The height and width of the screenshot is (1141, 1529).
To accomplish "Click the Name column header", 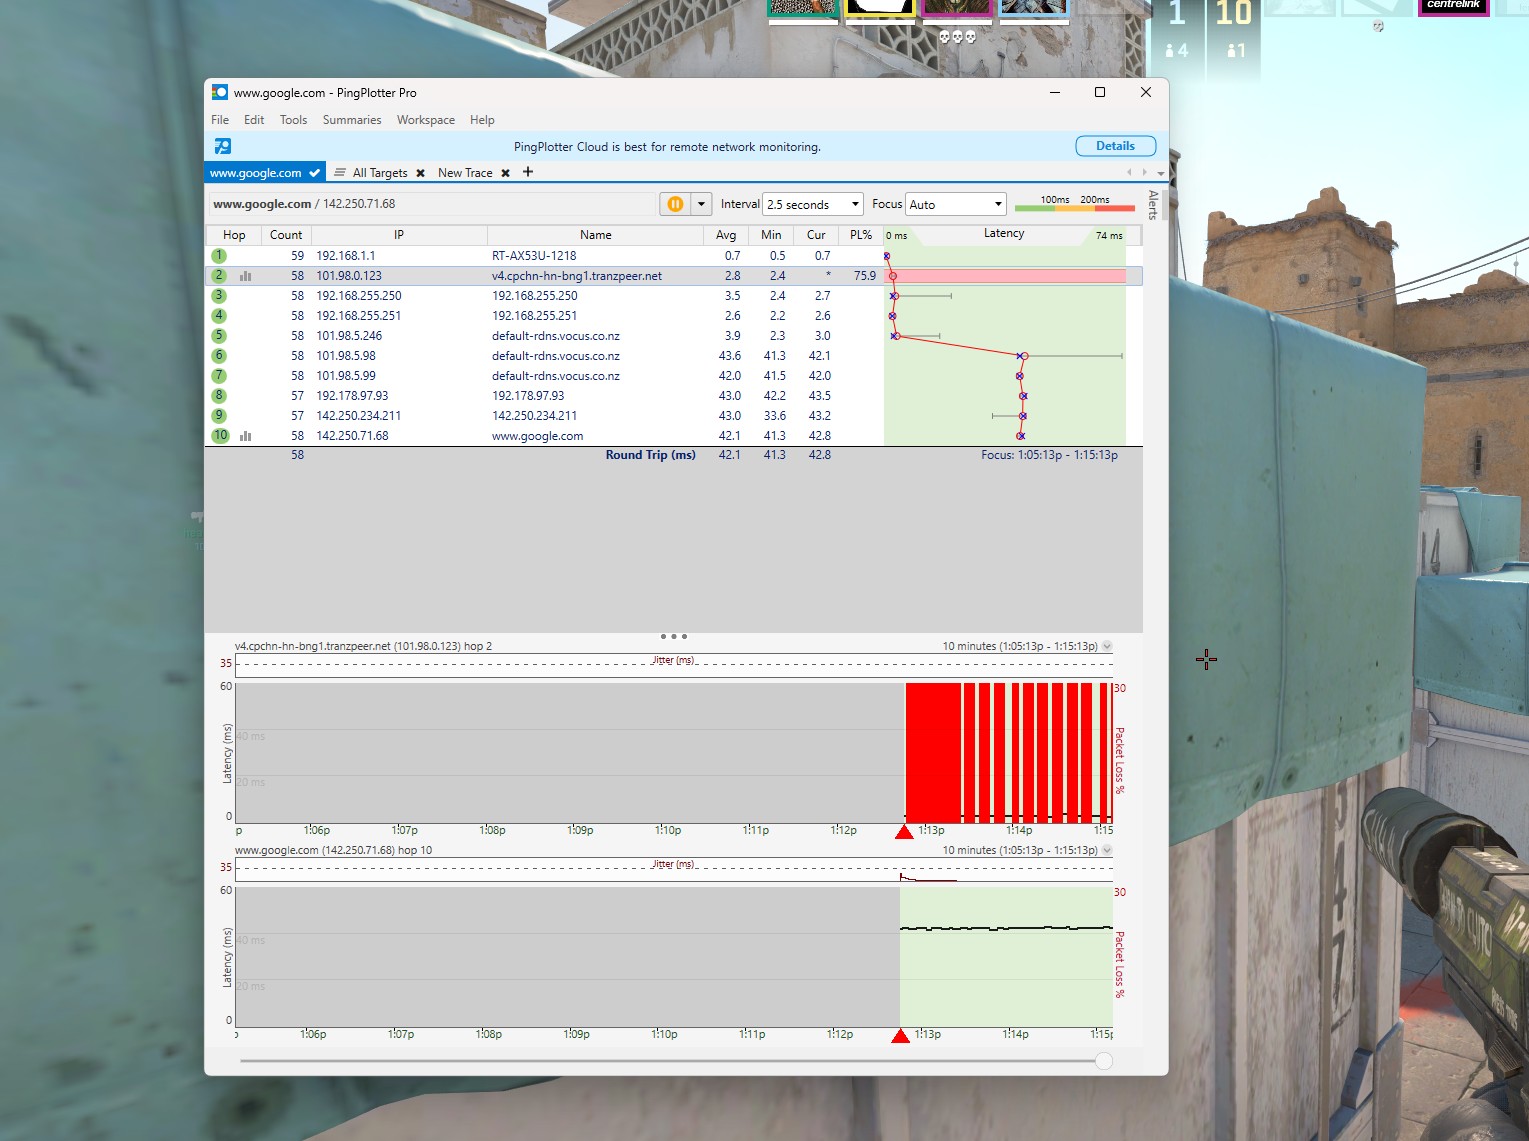I will tap(596, 235).
